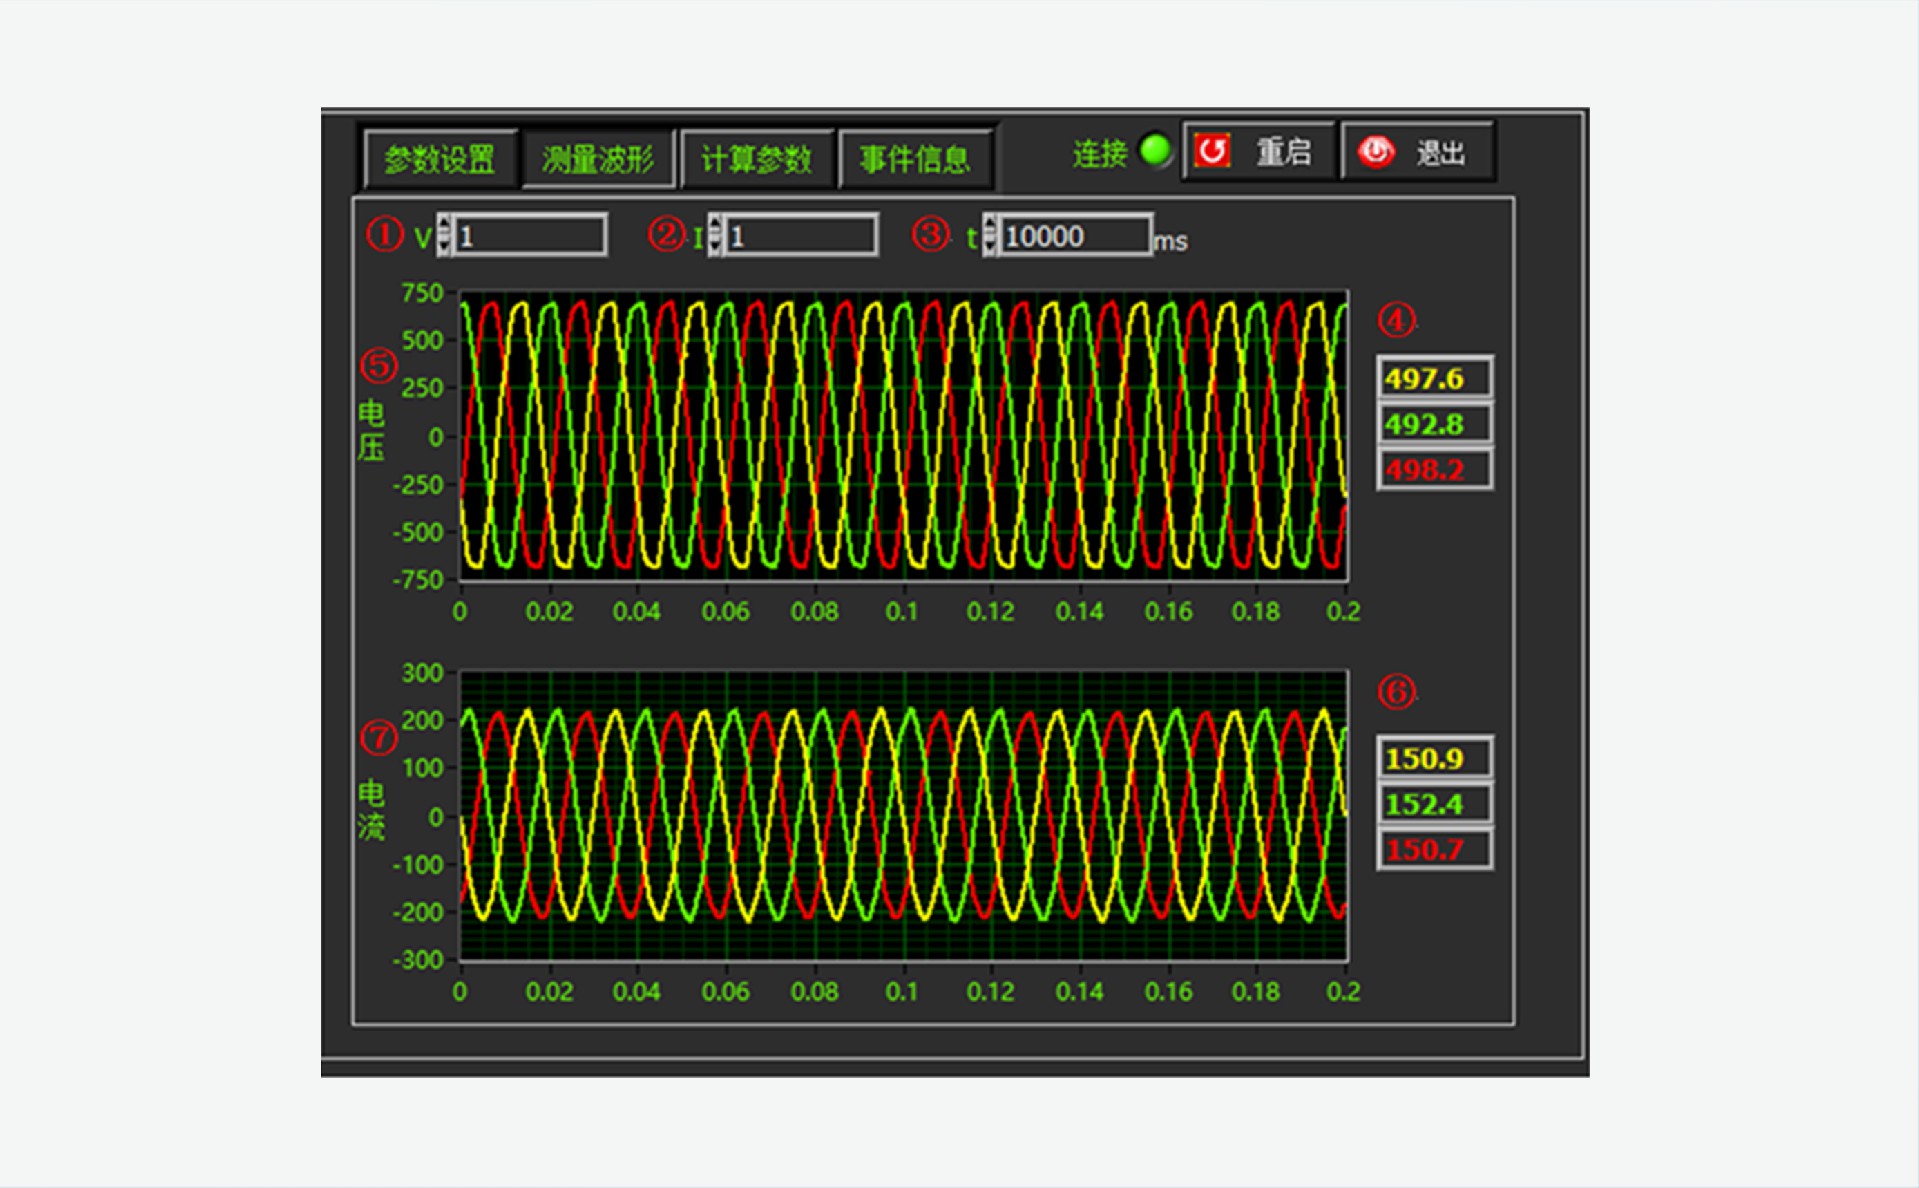
Task: Click the V value stepper arrows
Action: point(444,236)
